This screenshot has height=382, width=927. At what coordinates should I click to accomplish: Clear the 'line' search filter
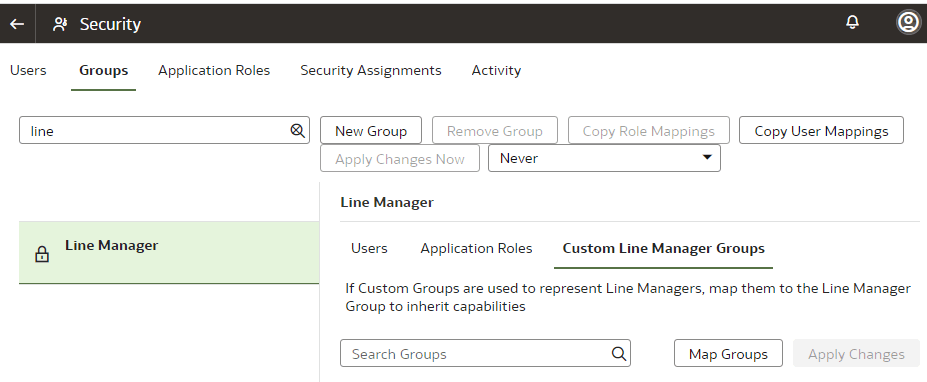tap(297, 131)
